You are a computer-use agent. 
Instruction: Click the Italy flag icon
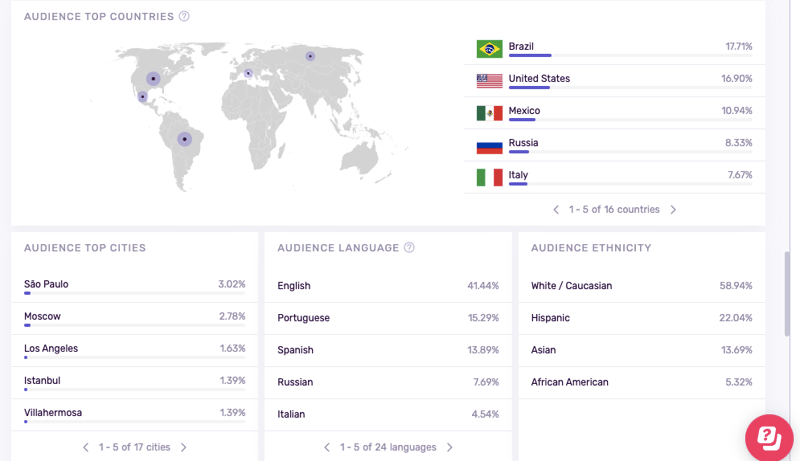coord(489,177)
